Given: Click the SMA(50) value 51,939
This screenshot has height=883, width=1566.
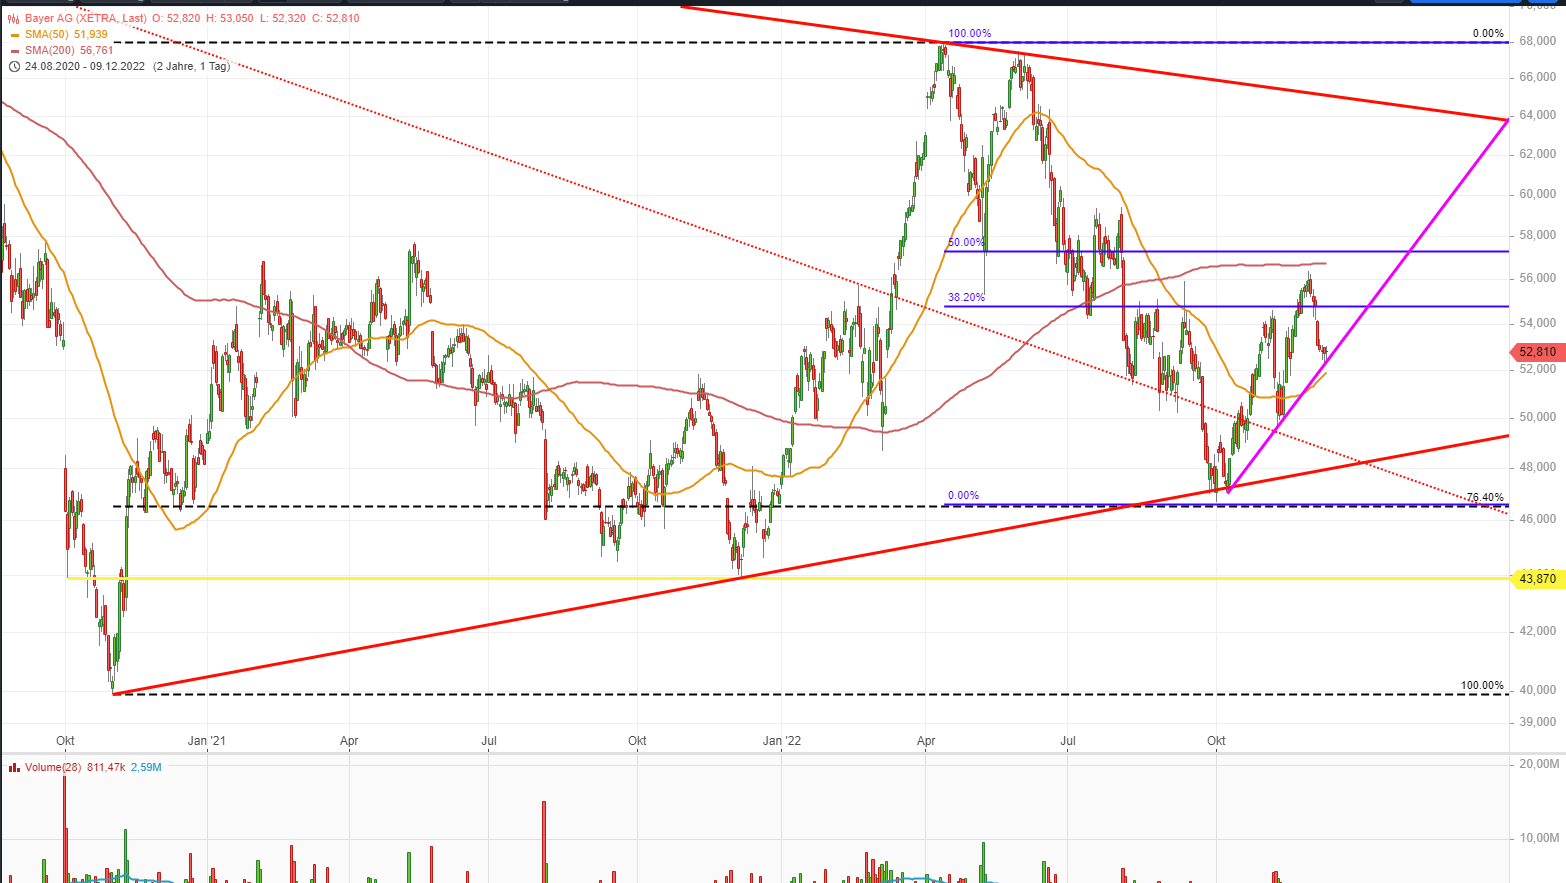Looking at the screenshot, I should click(91, 35).
